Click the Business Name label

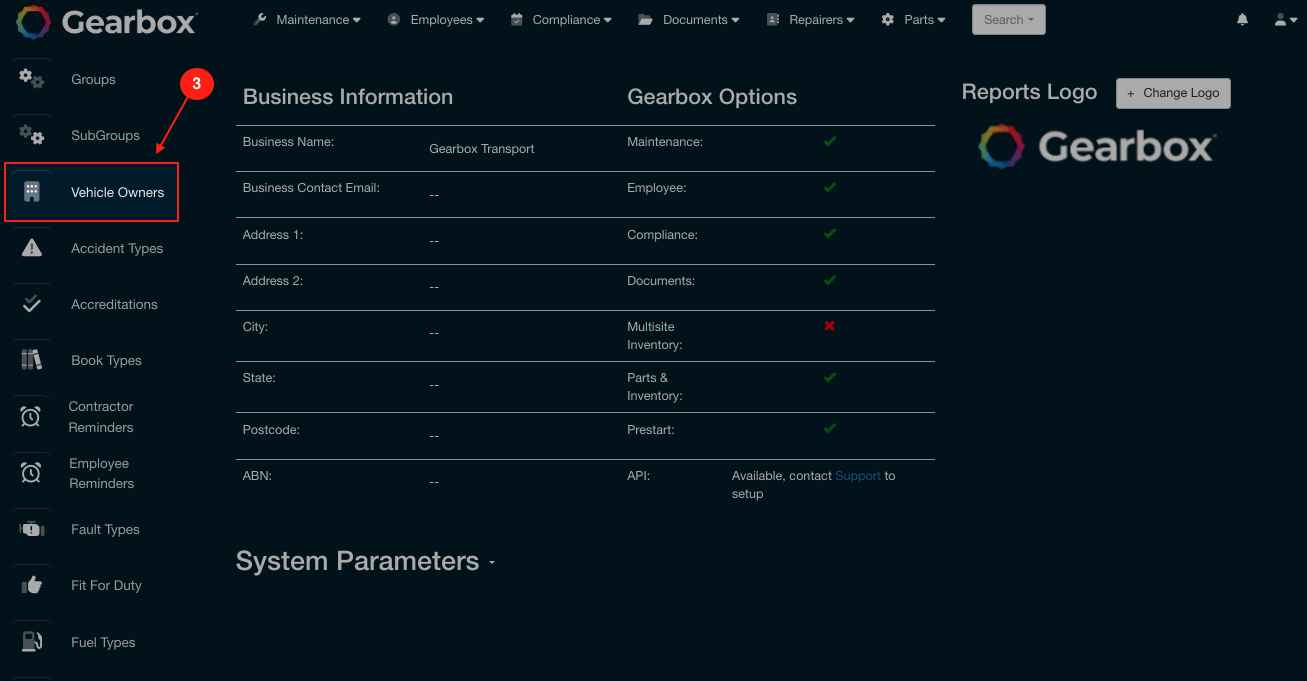[x=288, y=142]
